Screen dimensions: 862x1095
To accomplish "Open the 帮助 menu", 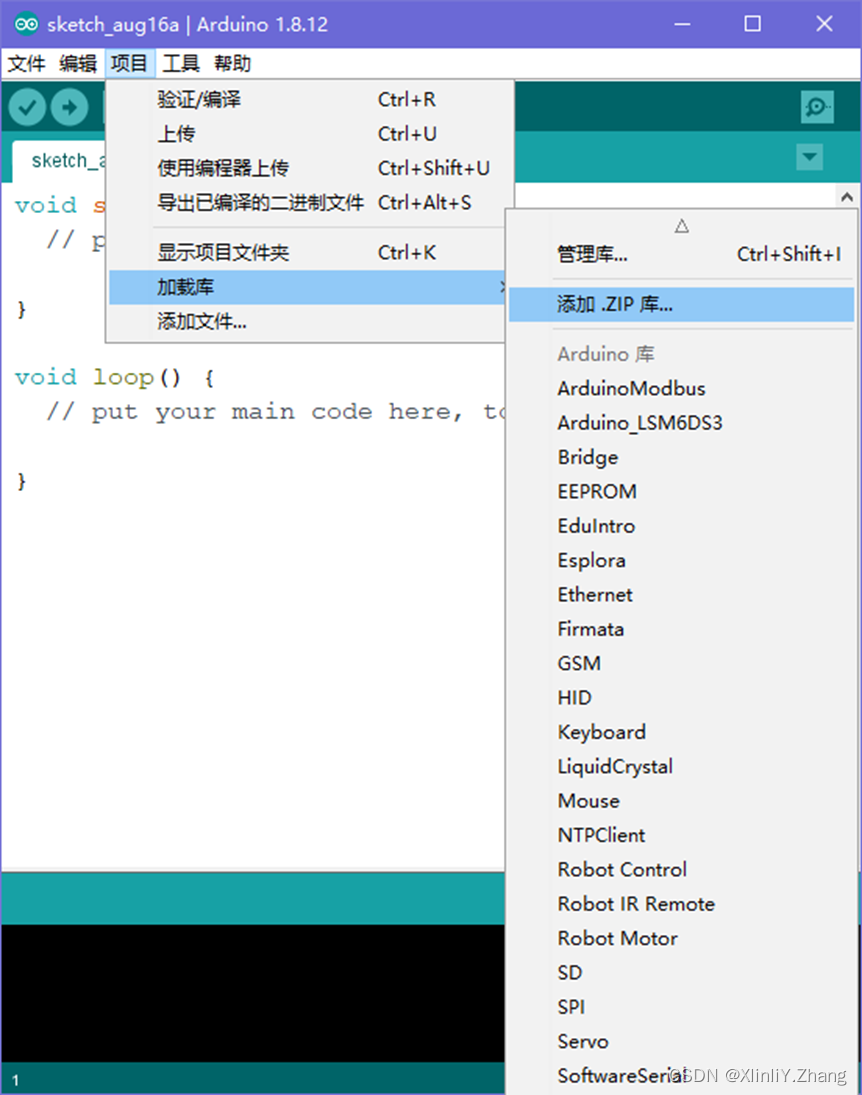I will (x=233, y=64).
